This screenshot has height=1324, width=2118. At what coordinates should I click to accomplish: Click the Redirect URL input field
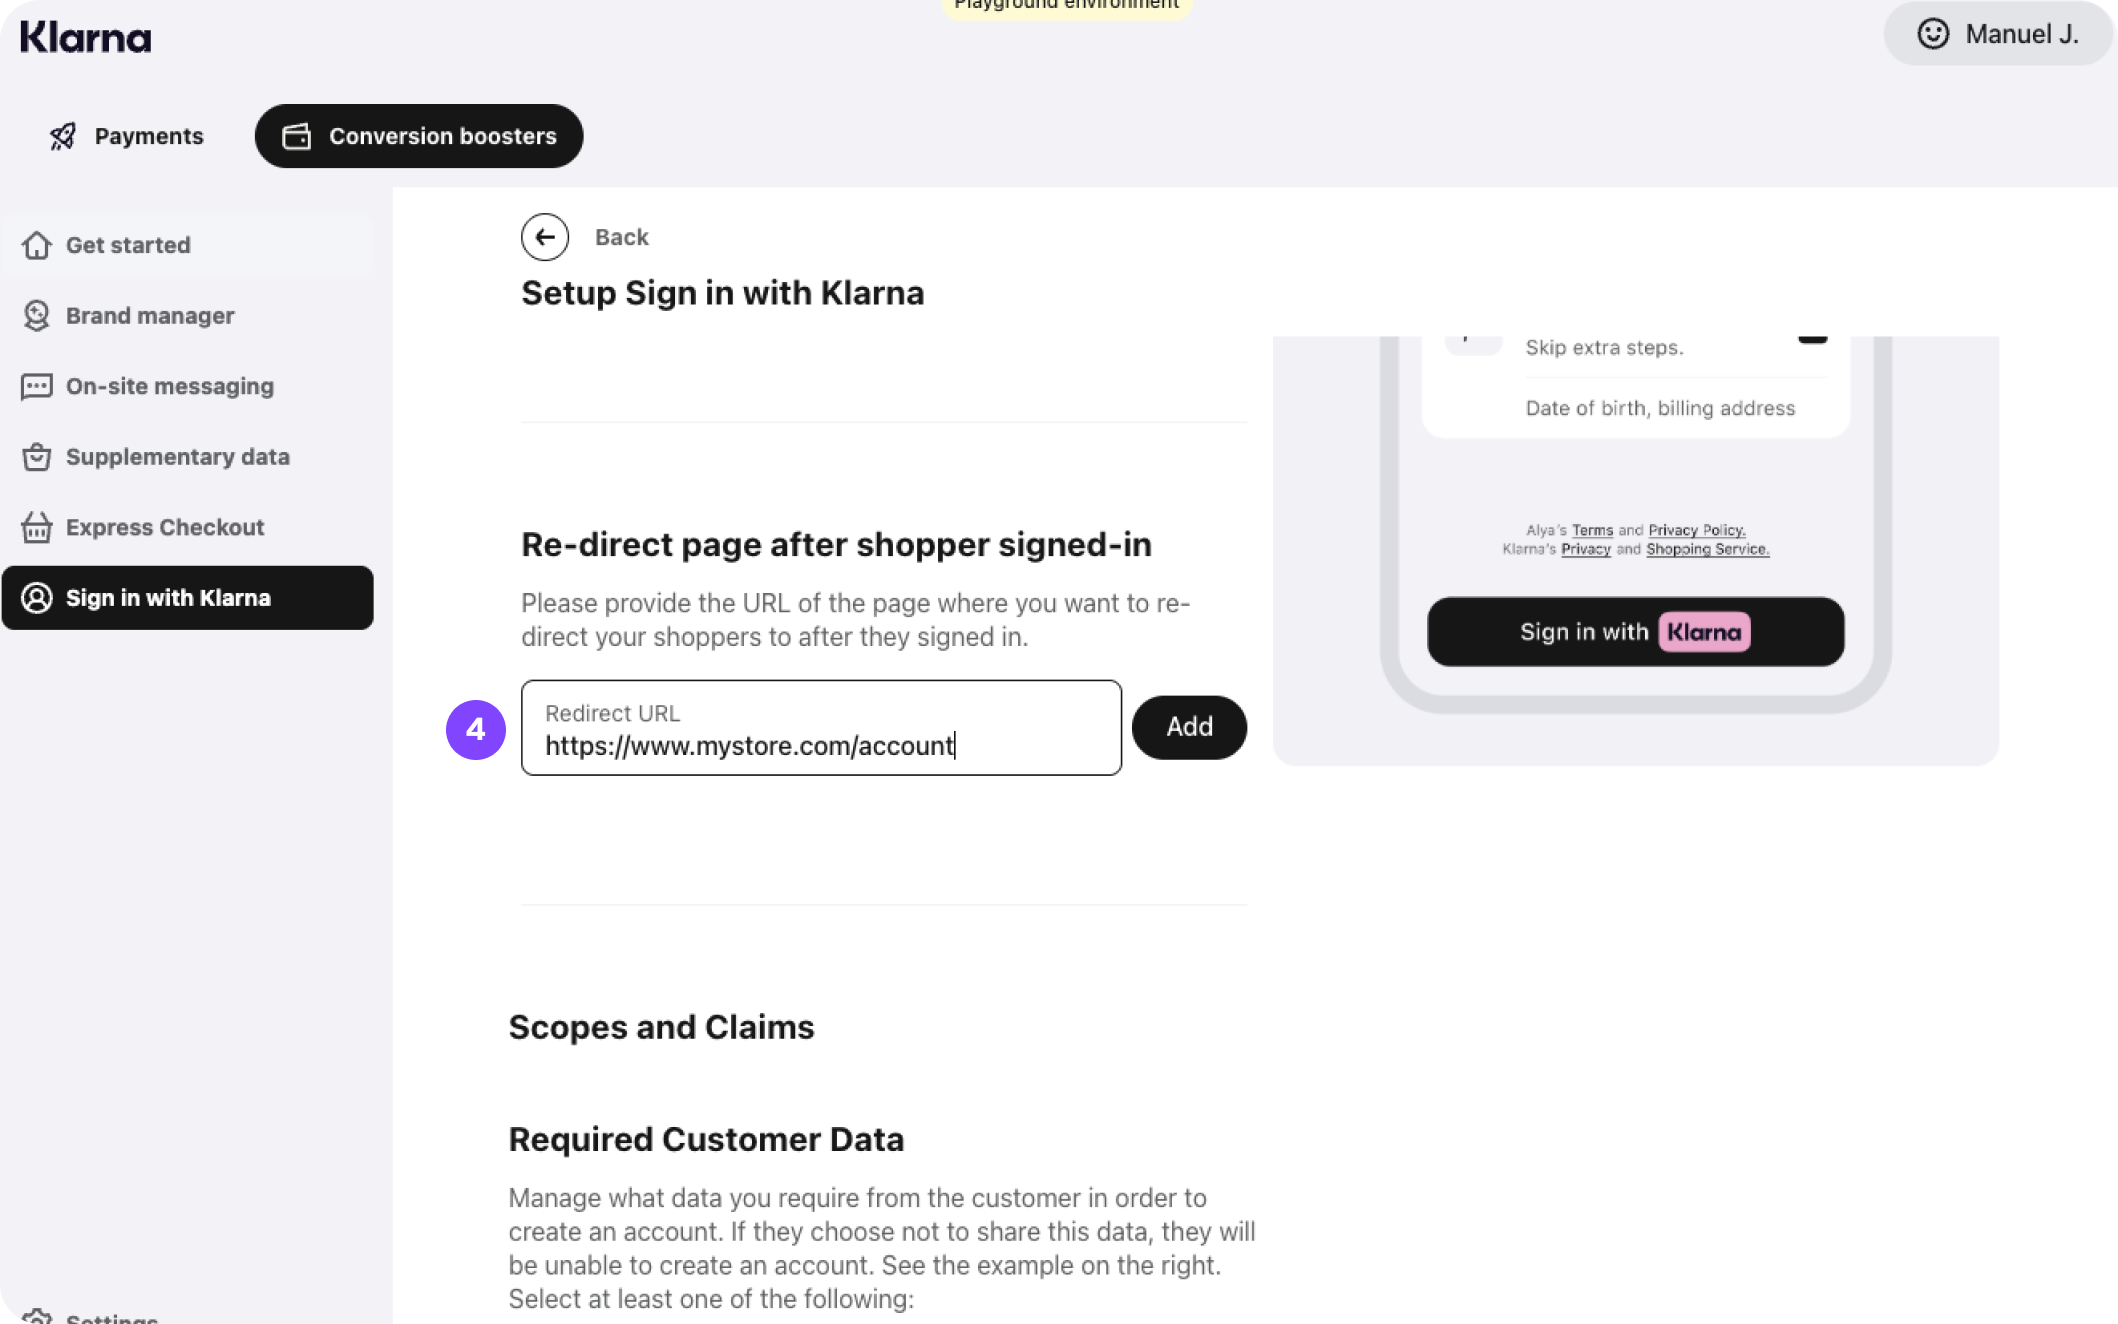coord(820,729)
